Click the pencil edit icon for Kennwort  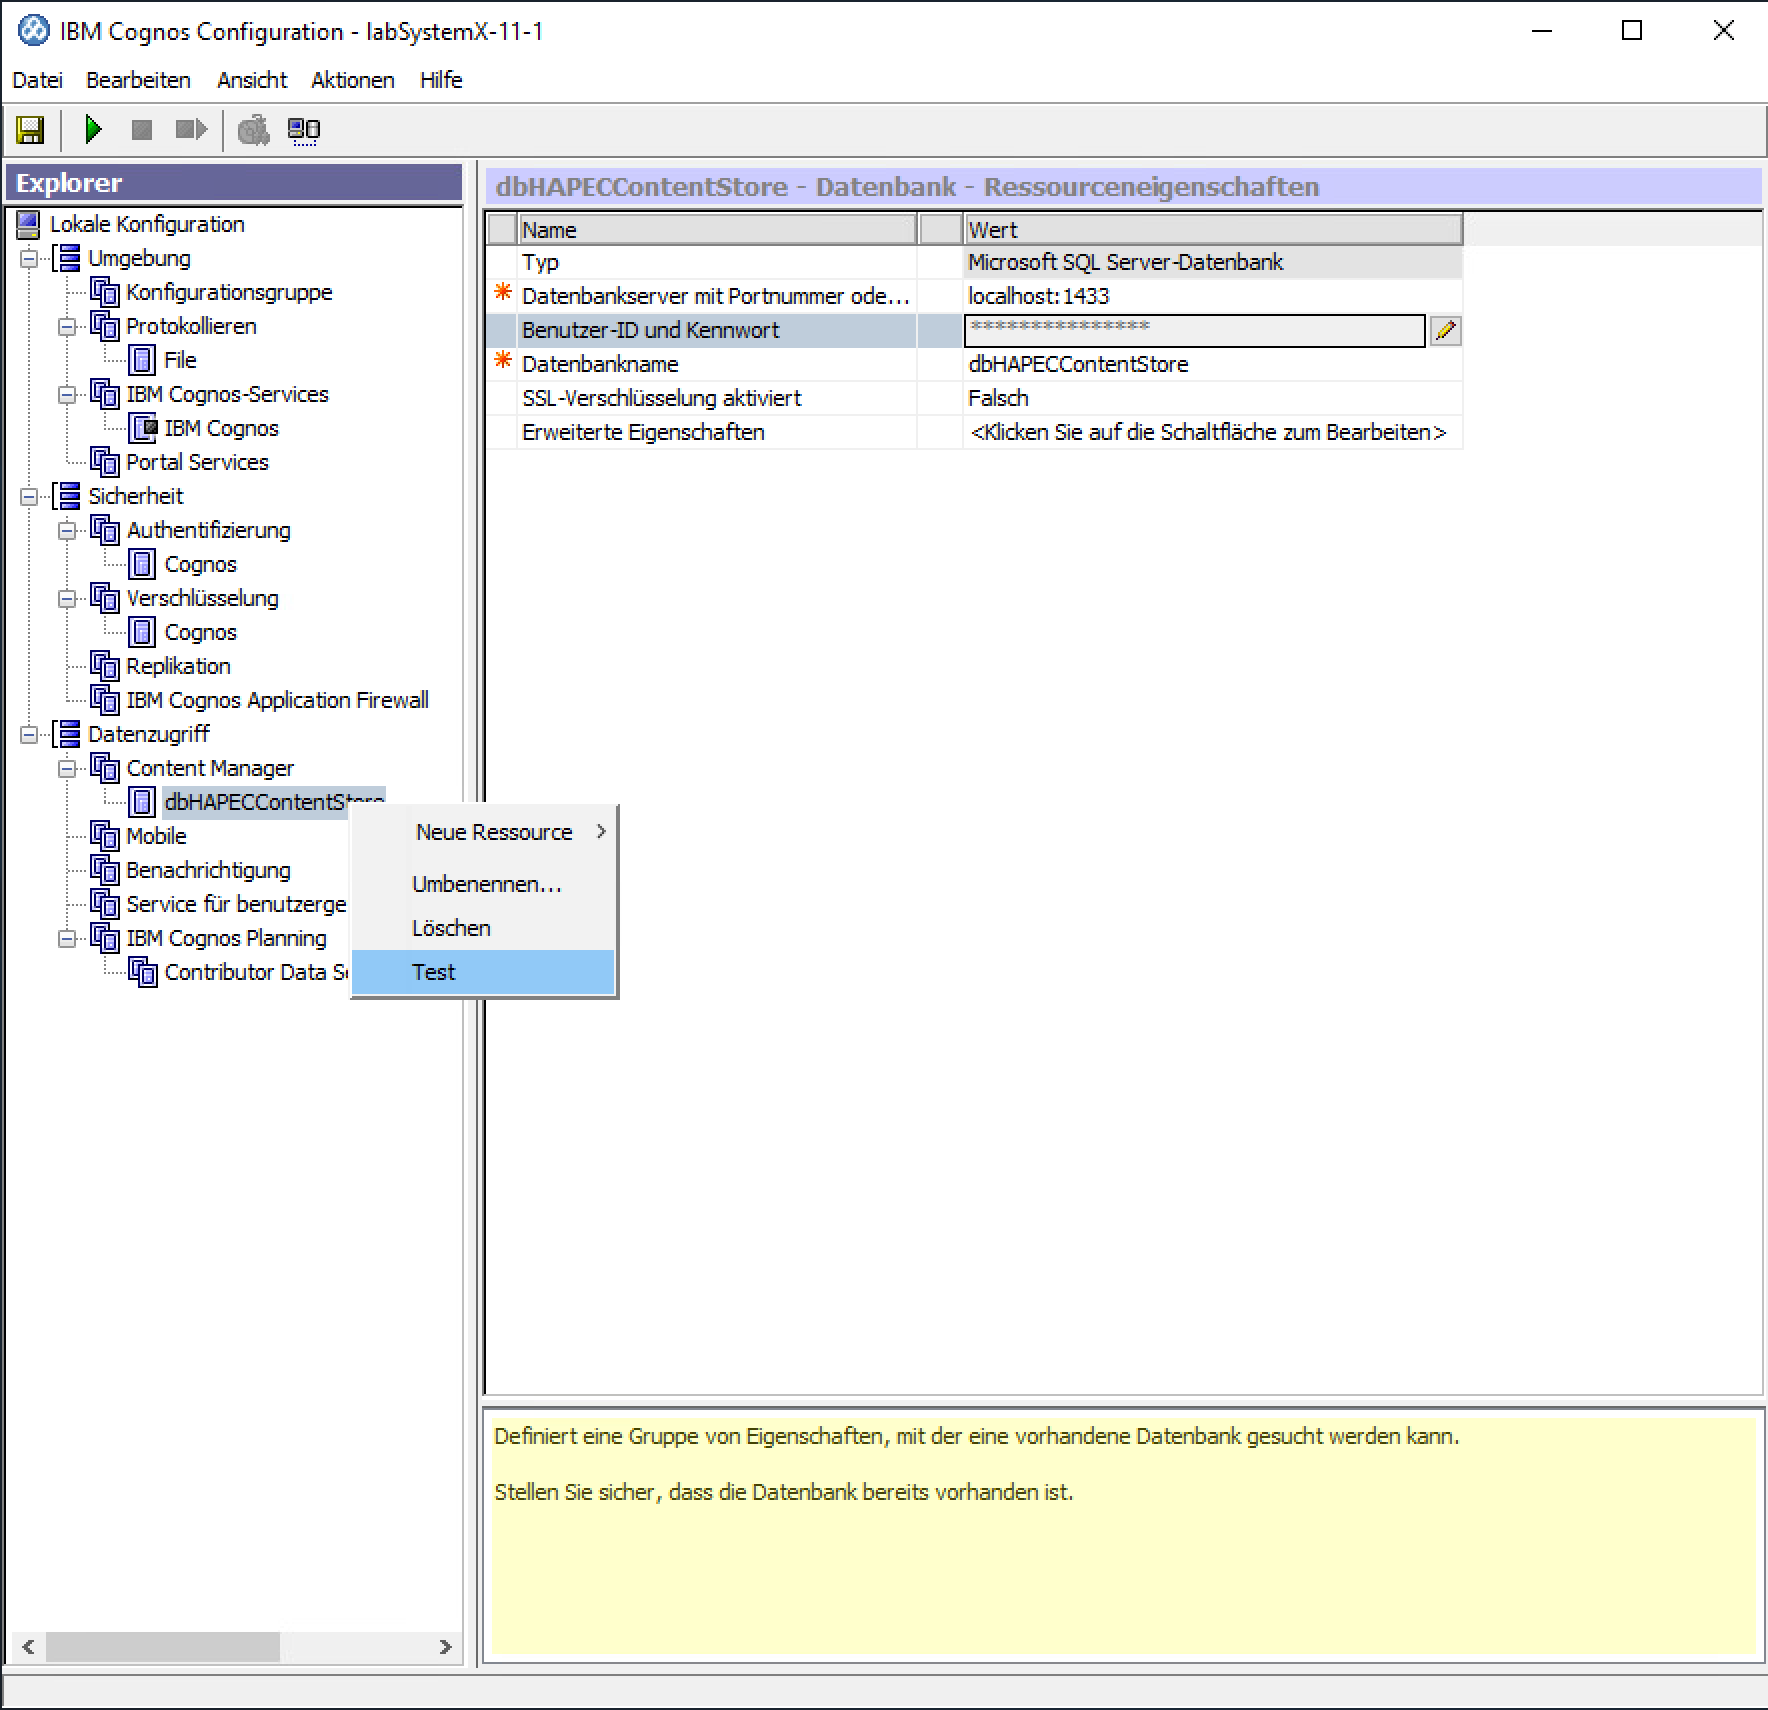[x=1445, y=331]
